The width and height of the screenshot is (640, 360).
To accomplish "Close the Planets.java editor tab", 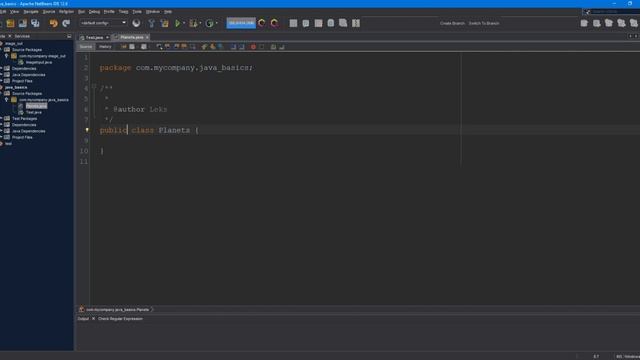I will pyautogui.click(x=147, y=37).
